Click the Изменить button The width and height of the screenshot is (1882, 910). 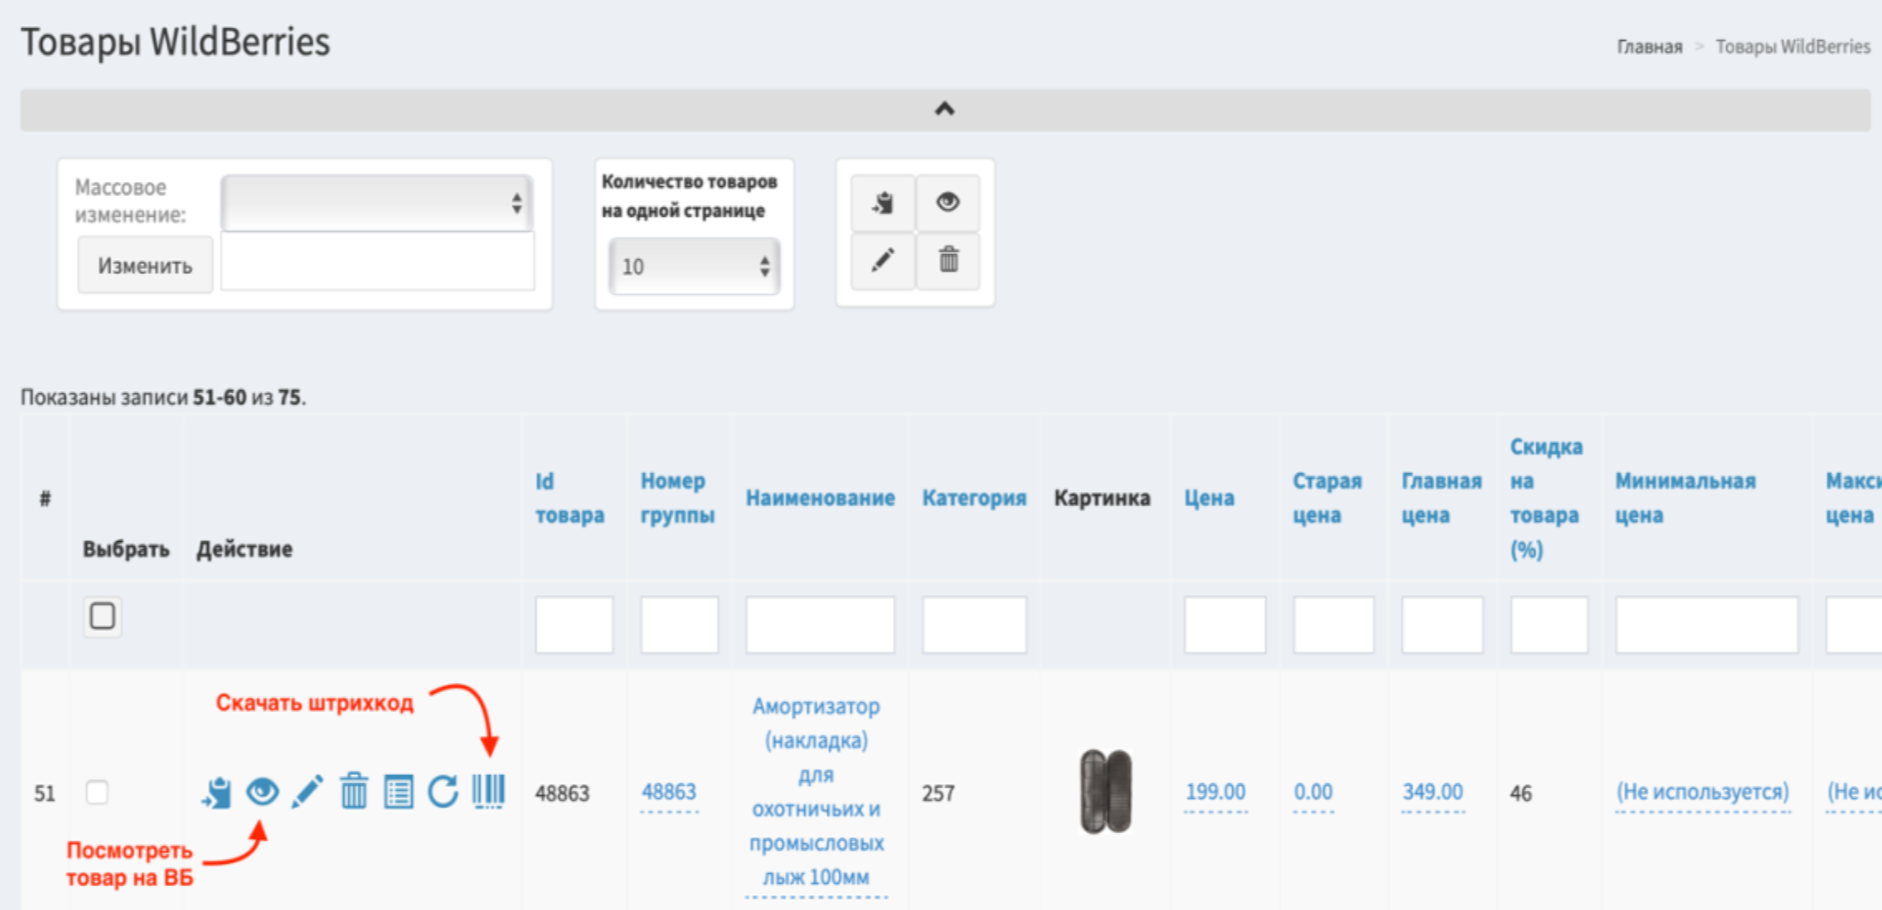pyautogui.click(x=145, y=265)
